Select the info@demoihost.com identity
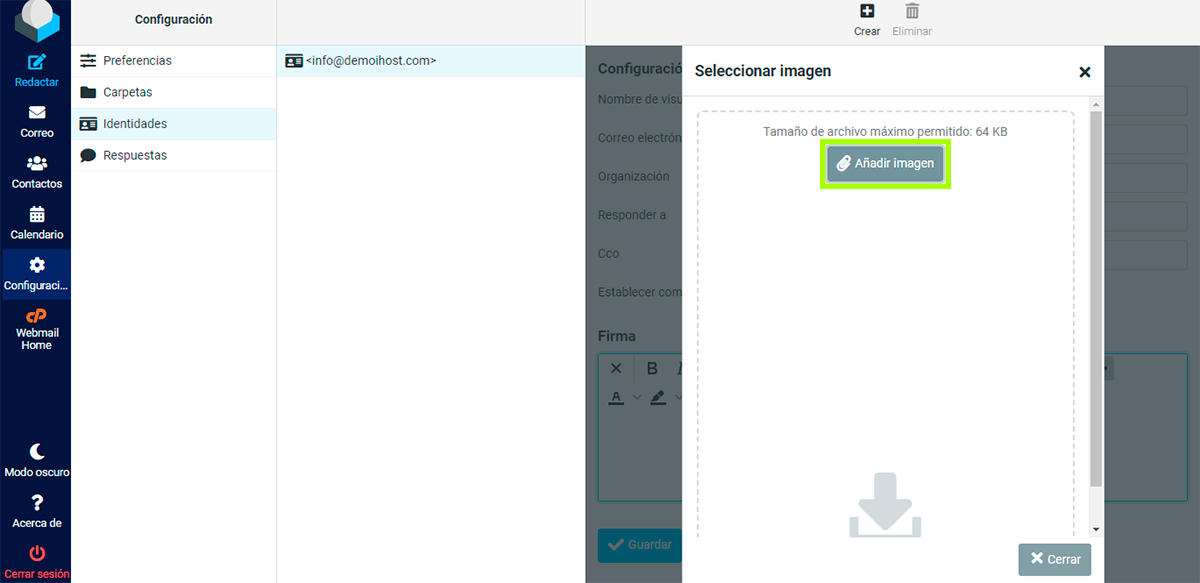This screenshot has height=583, width=1200. pos(370,61)
